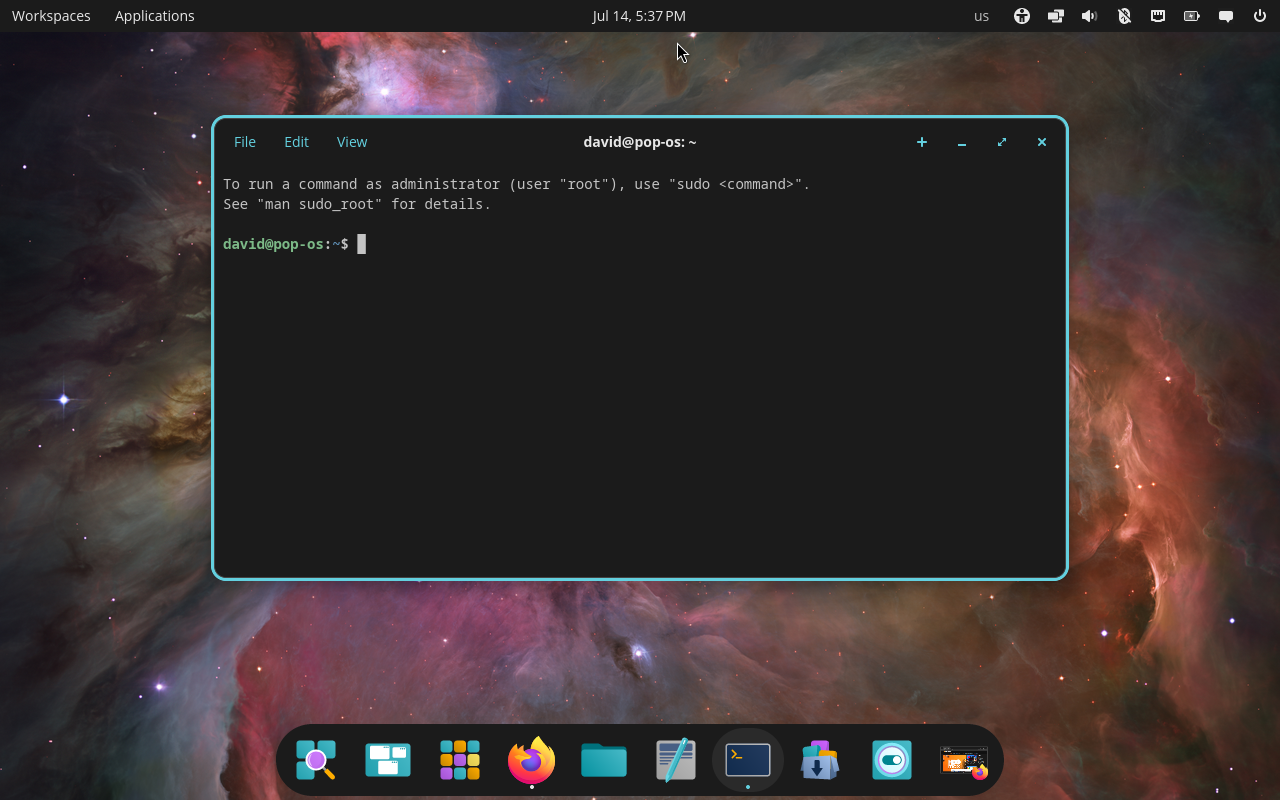Open Workspaces overview in top bar

(x=51, y=16)
